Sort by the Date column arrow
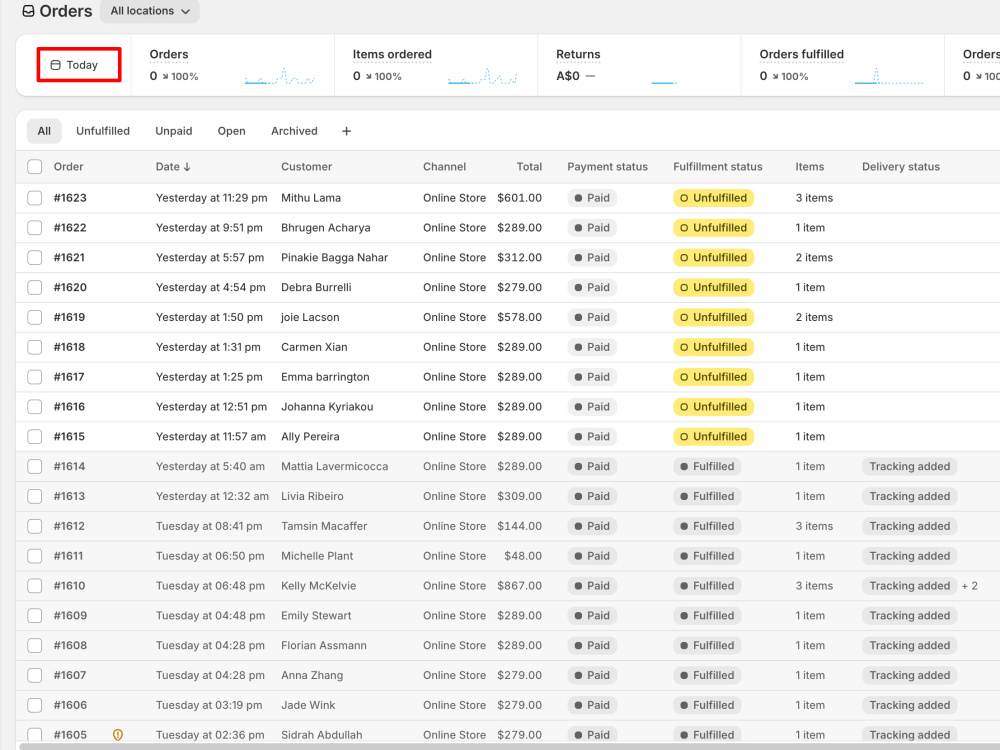The width and height of the screenshot is (1000, 750). pyautogui.click(x=187, y=166)
